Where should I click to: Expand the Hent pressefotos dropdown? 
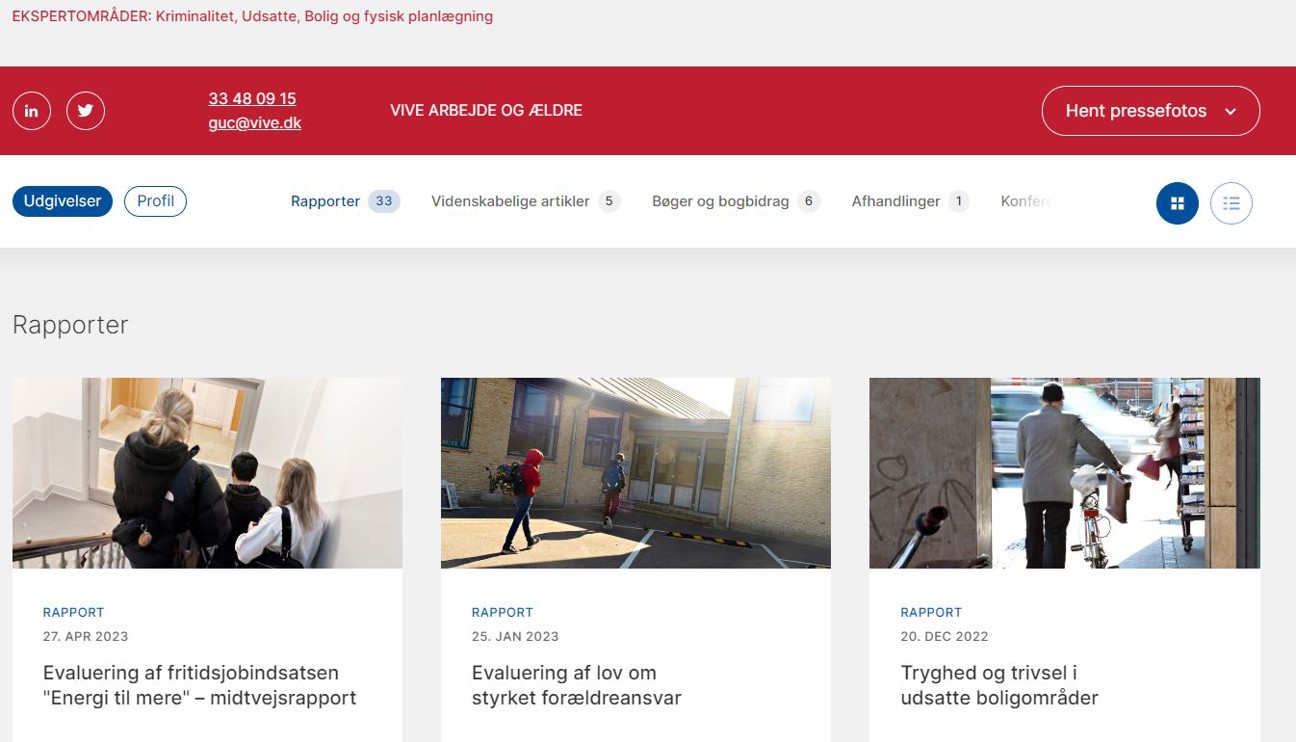click(1150, 111)
